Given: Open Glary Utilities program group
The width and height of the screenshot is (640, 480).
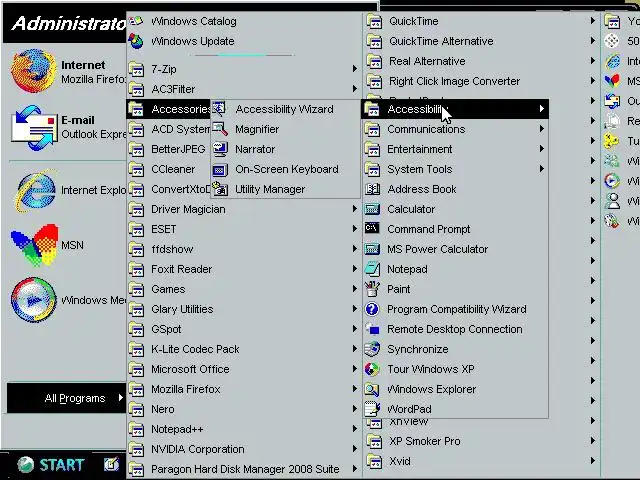Looking at the screenshot, I should point(244,309).
